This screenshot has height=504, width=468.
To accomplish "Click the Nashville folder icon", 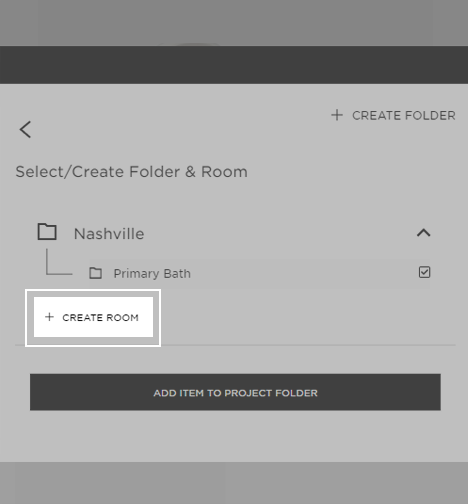I will click(x=47, y=232).
